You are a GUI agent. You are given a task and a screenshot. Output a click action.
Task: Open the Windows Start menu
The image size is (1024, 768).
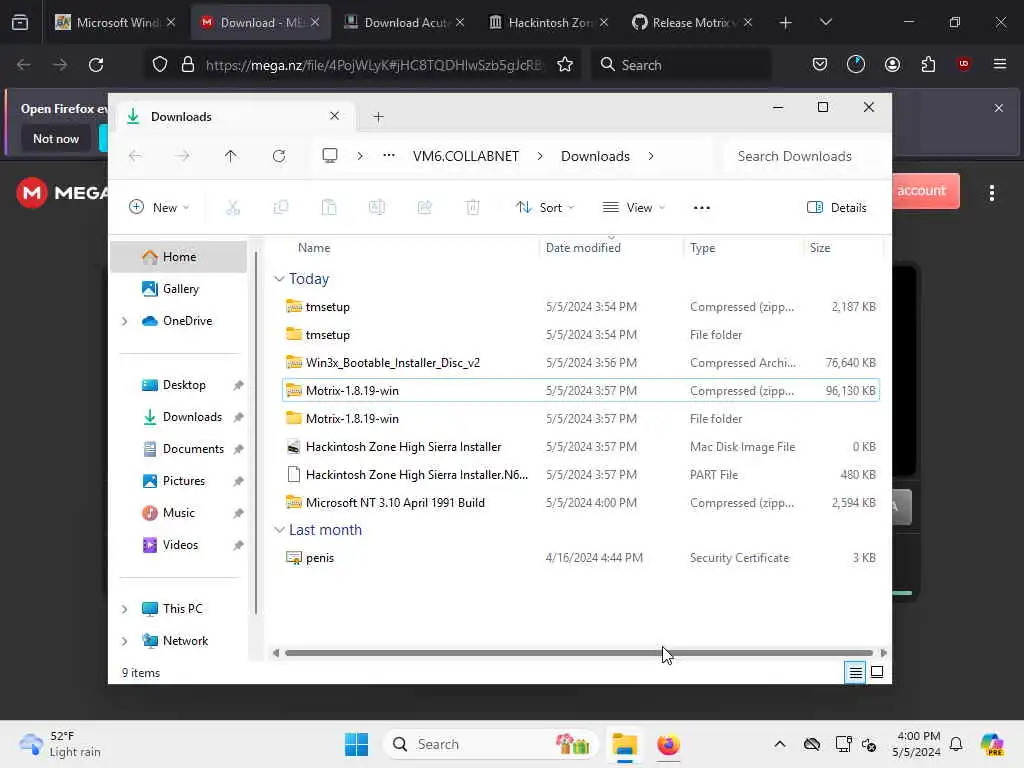(x=357, y=744)
